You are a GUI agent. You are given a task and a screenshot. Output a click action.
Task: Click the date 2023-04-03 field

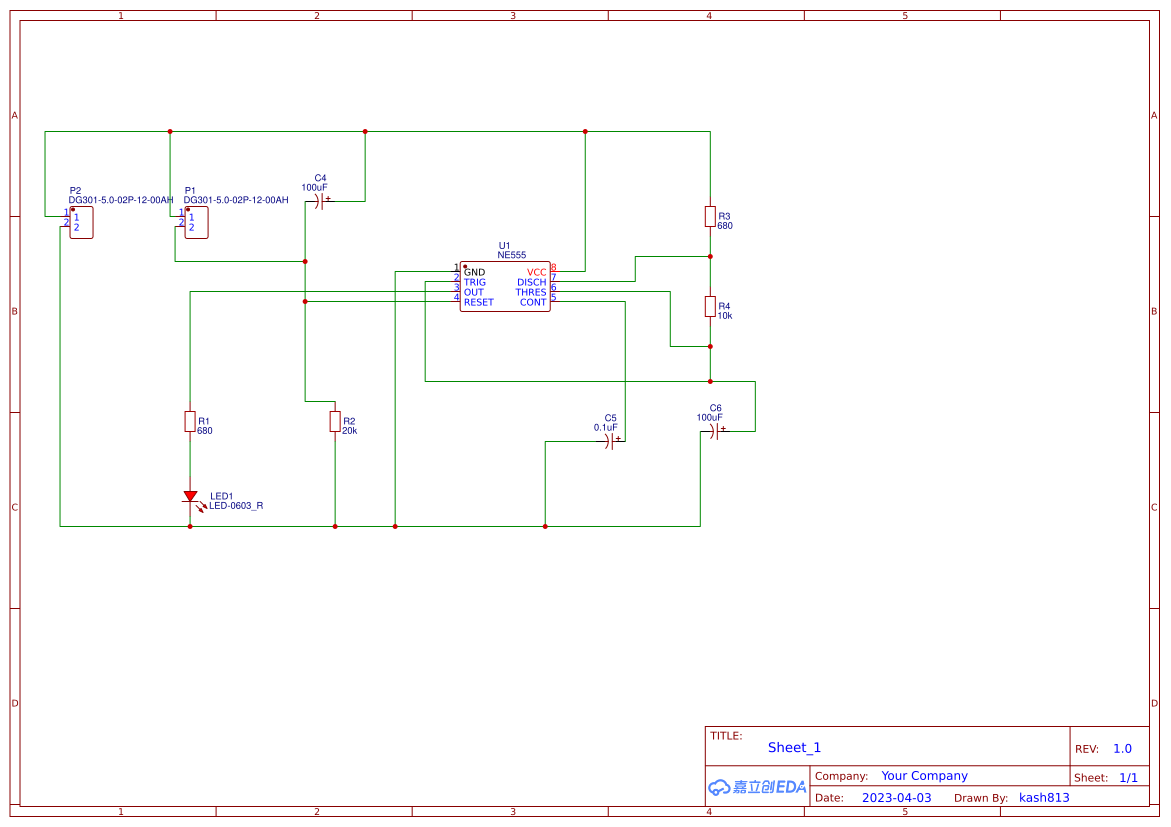(x=895, y=797)
